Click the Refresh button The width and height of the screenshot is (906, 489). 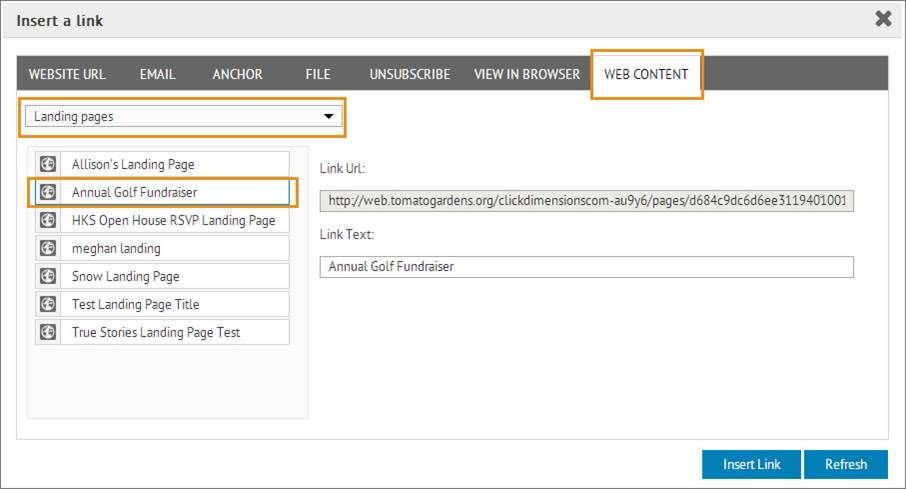coord(845,464)
